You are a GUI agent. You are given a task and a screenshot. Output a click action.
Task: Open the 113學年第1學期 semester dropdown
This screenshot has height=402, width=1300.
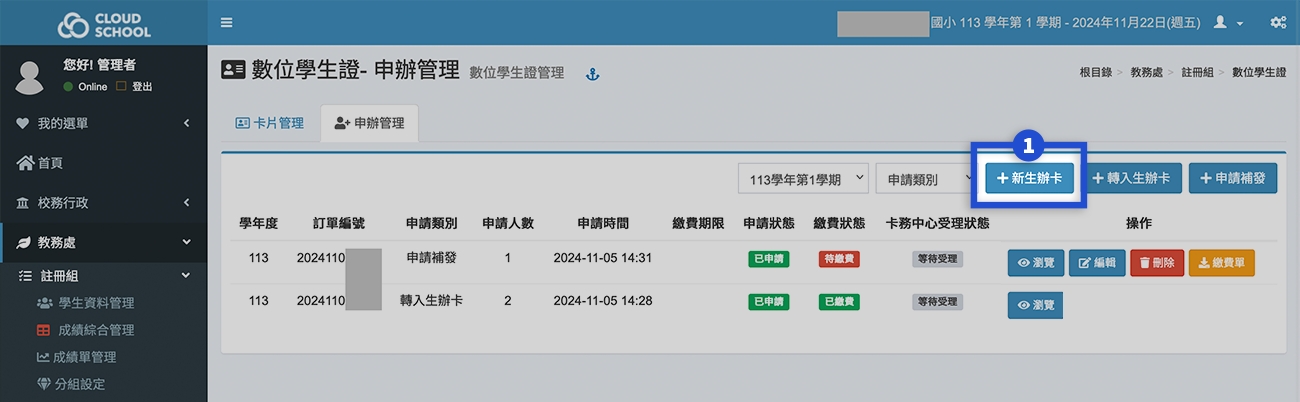pos(803,179)
